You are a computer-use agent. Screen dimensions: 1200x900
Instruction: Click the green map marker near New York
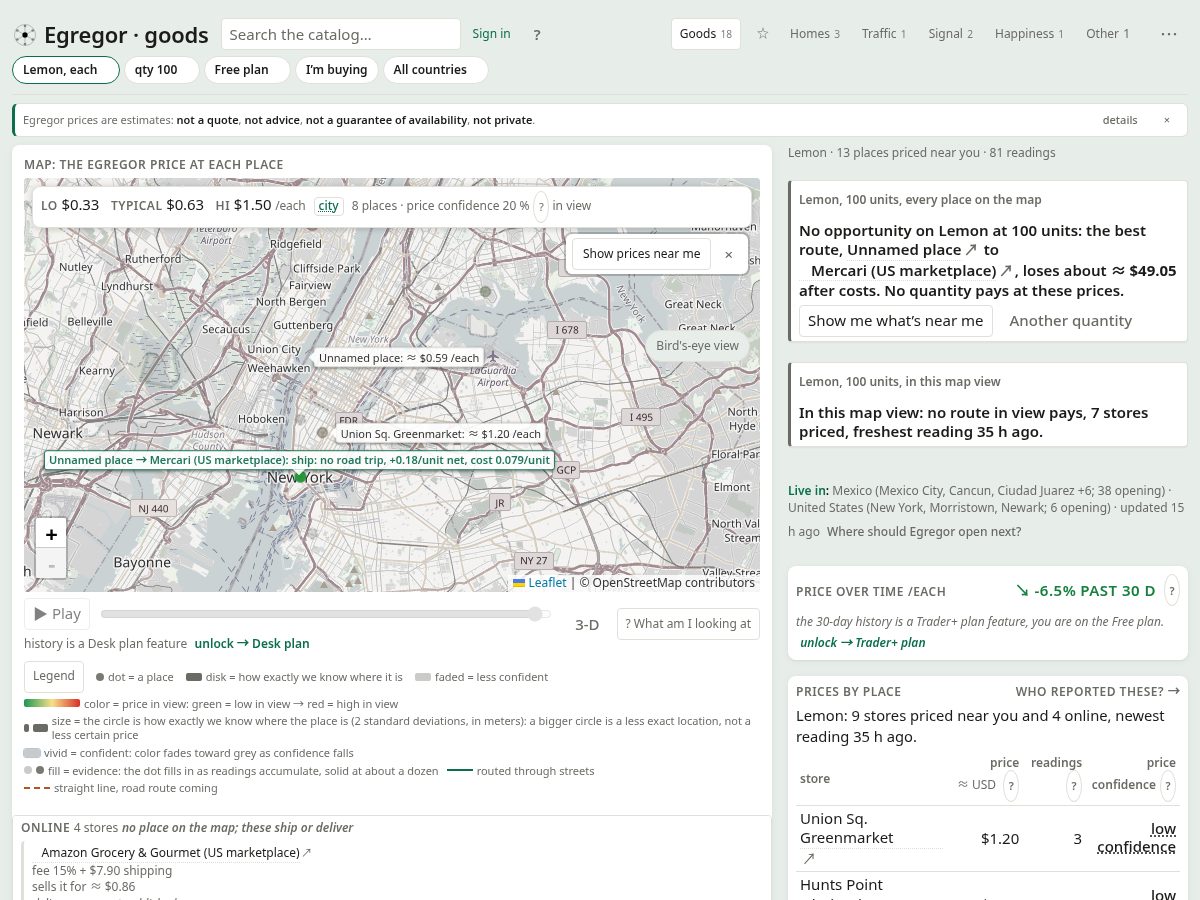(300, 476)
